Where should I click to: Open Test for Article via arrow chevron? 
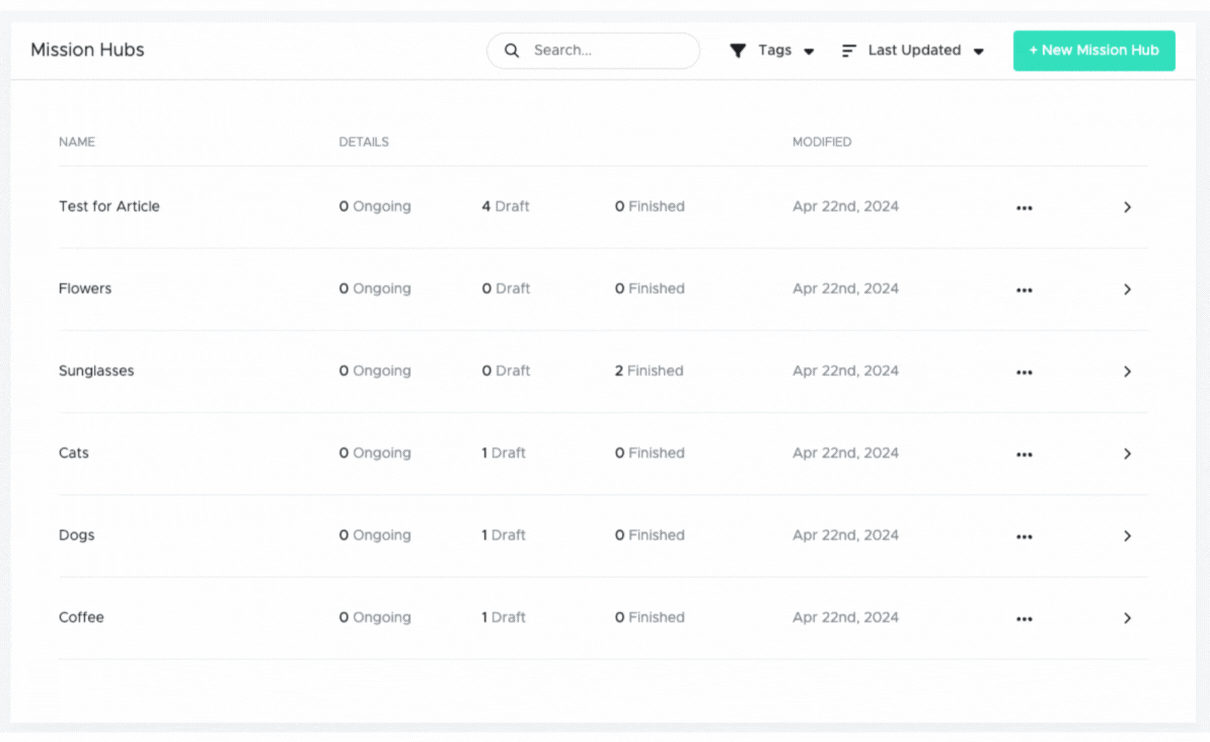pos(1127,207)
